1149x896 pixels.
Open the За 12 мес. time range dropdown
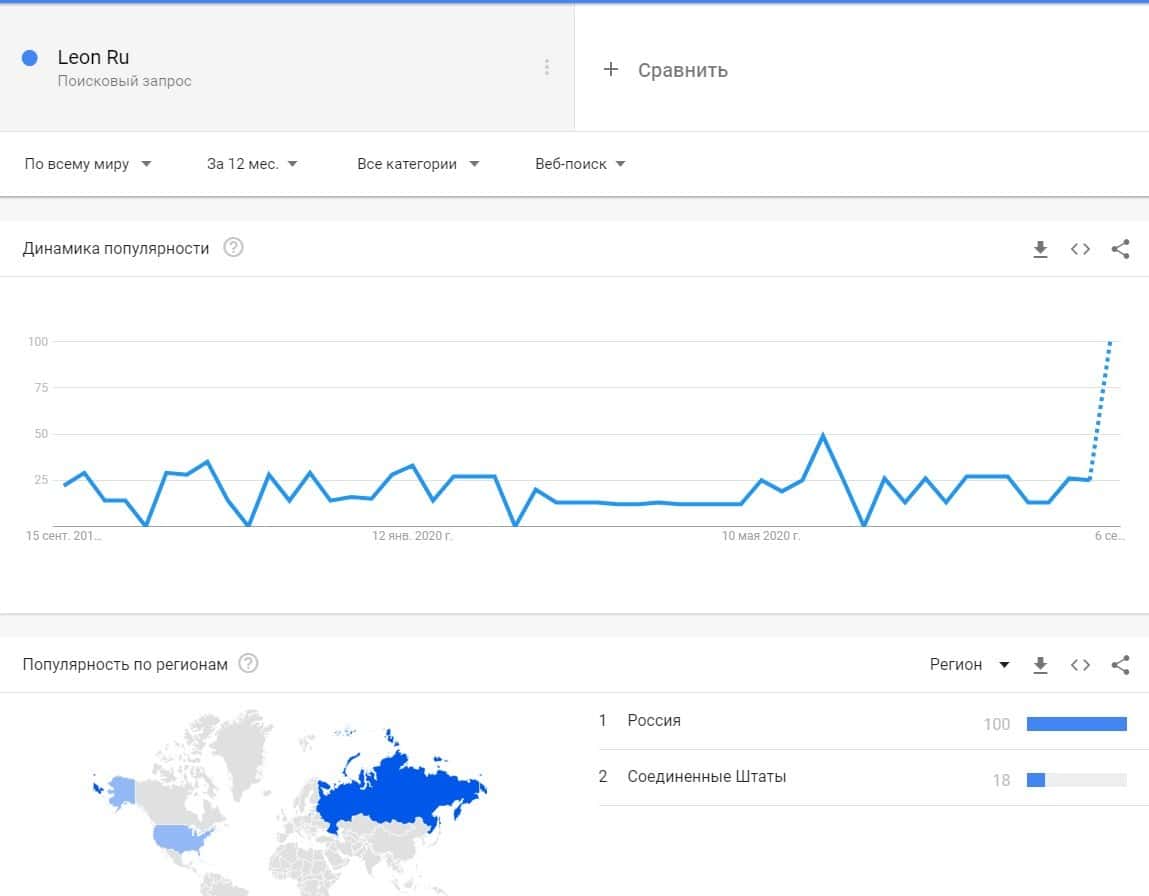(x=252, y=164)
